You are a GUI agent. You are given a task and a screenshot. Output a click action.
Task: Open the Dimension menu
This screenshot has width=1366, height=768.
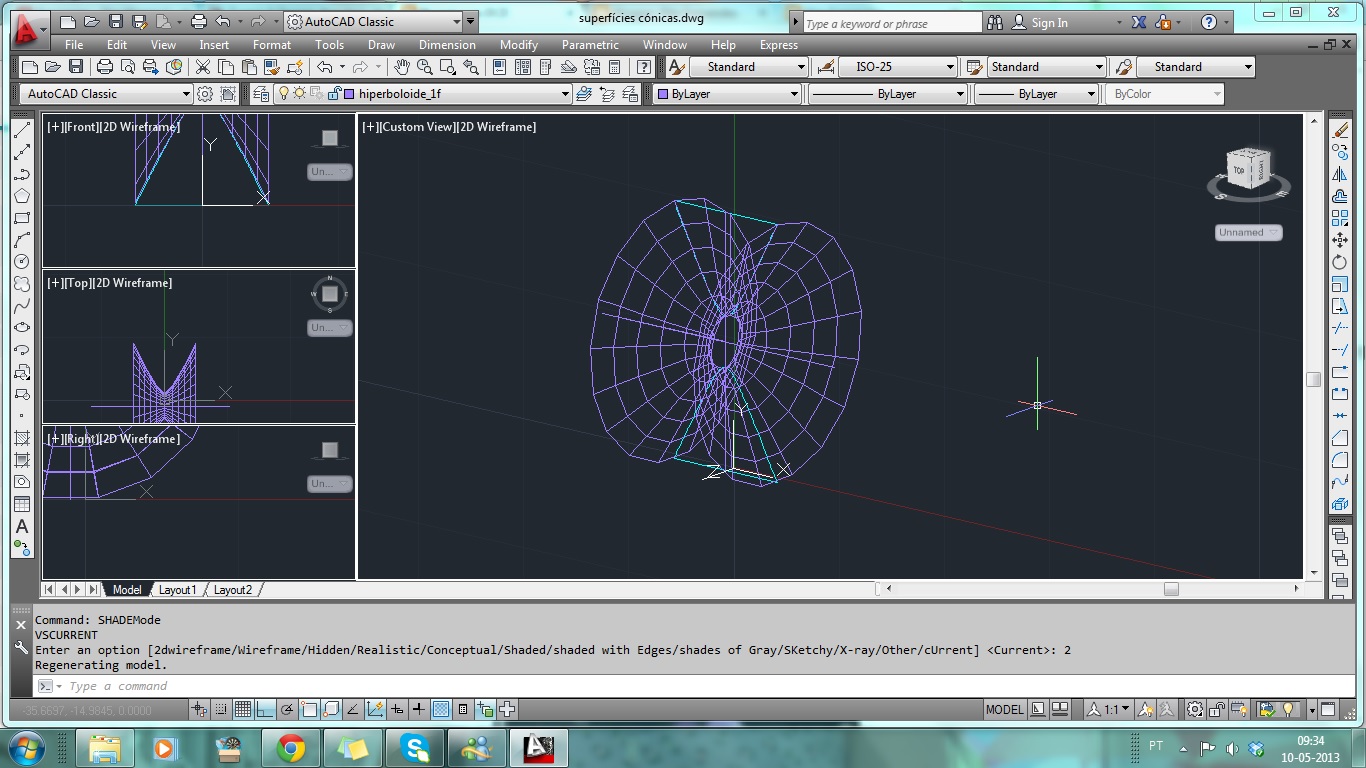point(447,45)
